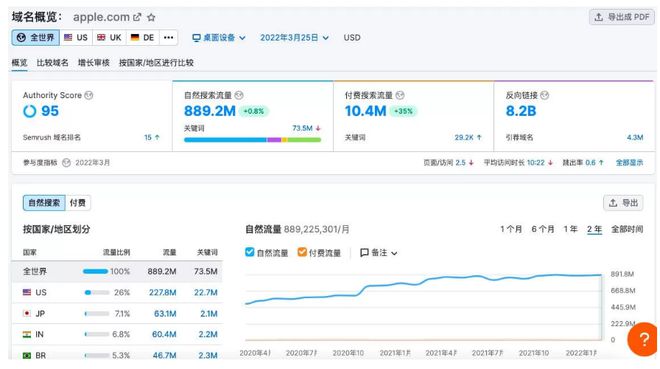Viewport: 660px width, 369px height.
Task: Click the worldwide row 889.2M traffic
Action: click(x=162, y=271)
